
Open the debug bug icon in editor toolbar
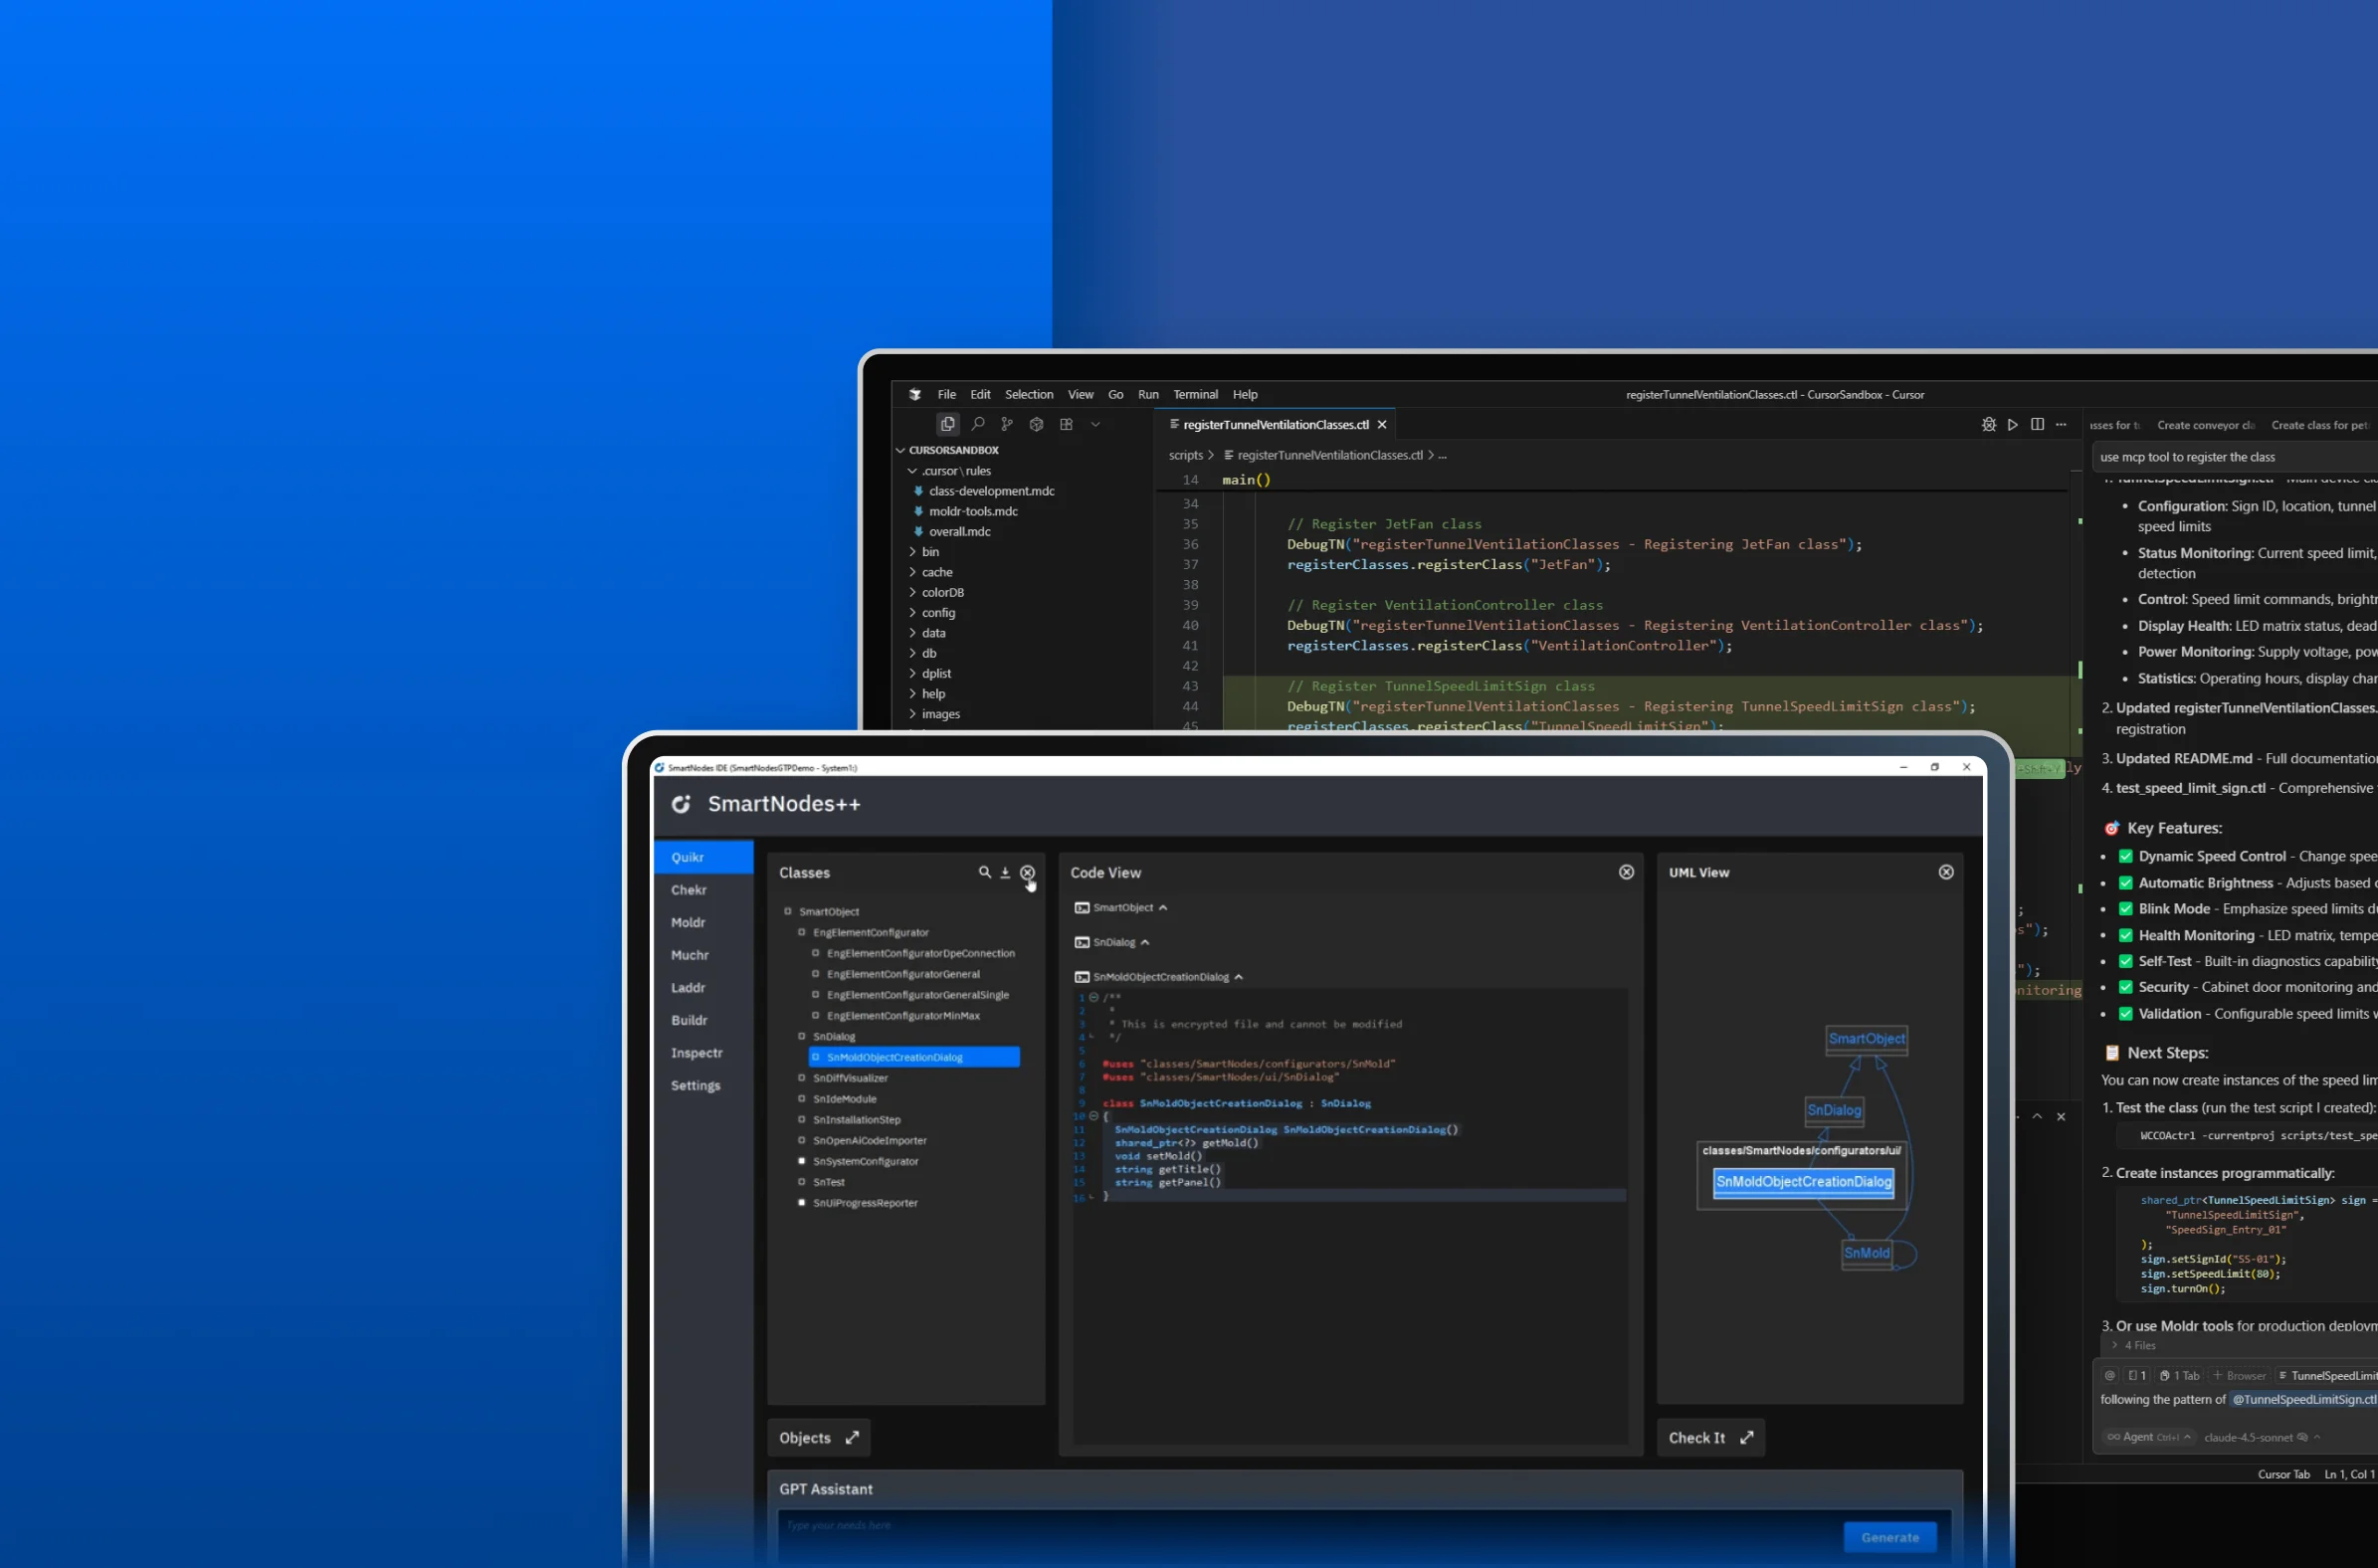[1988, 424]
